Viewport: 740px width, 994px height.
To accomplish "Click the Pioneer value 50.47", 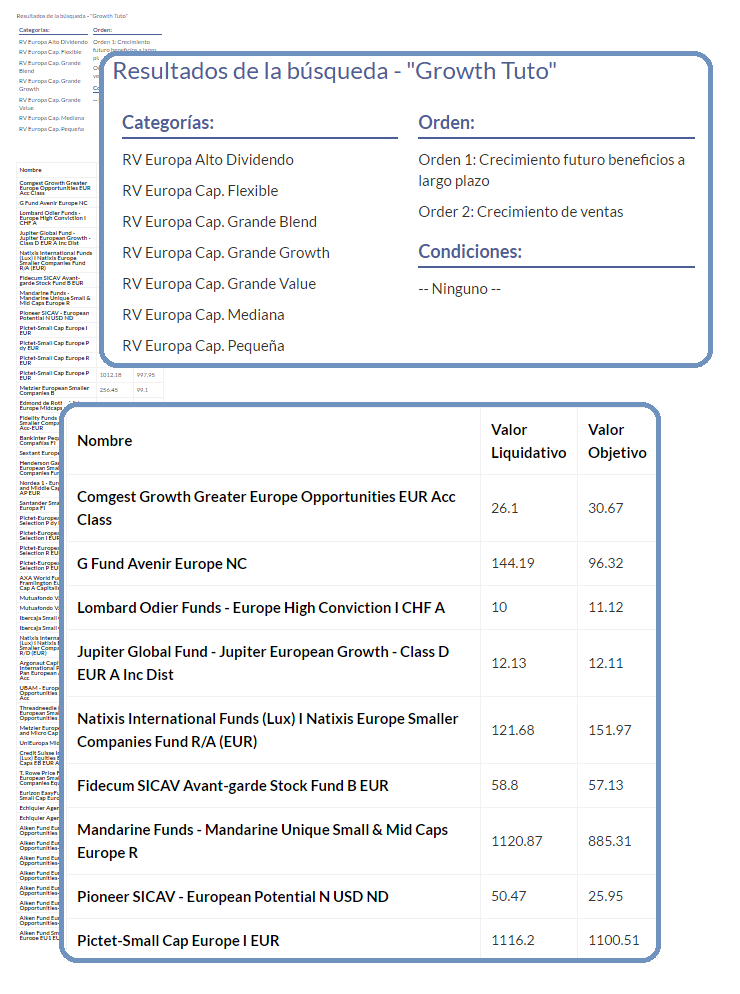I will click(x=509, y=896).
